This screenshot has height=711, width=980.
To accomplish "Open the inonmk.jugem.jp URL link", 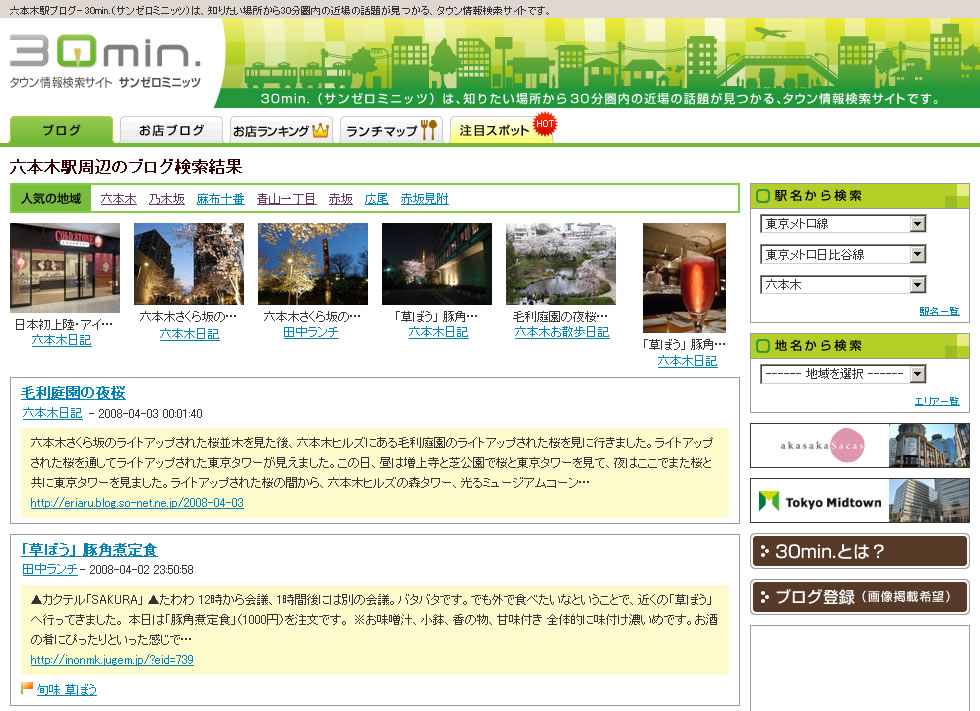I will click(x=112, y=660).
